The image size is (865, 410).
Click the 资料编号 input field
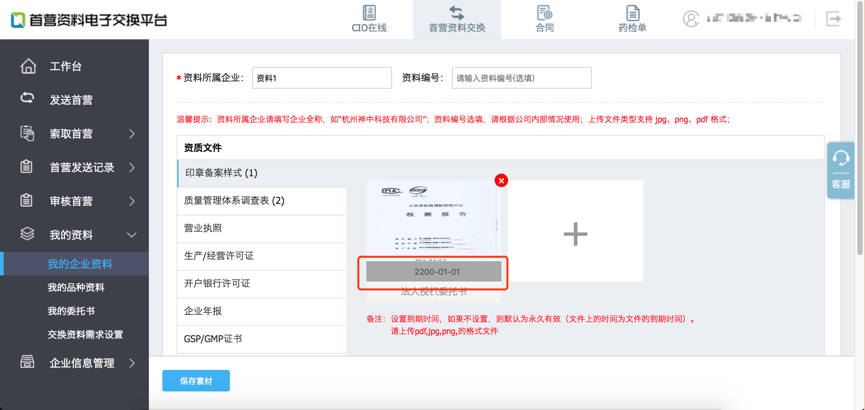pyautogui.click(x=522, y=78)
